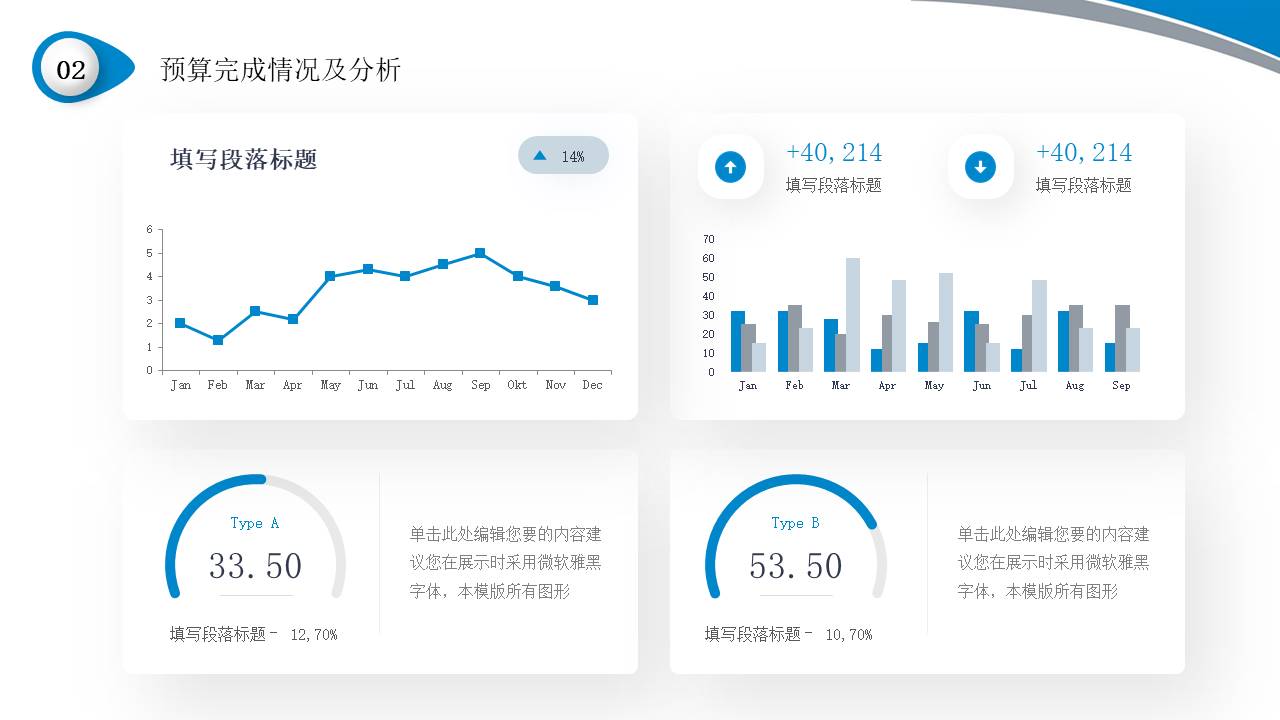Click the Type B gauge value 53.50
Image resolution: width=1280 pixels, height=720 pixels.
795,566
